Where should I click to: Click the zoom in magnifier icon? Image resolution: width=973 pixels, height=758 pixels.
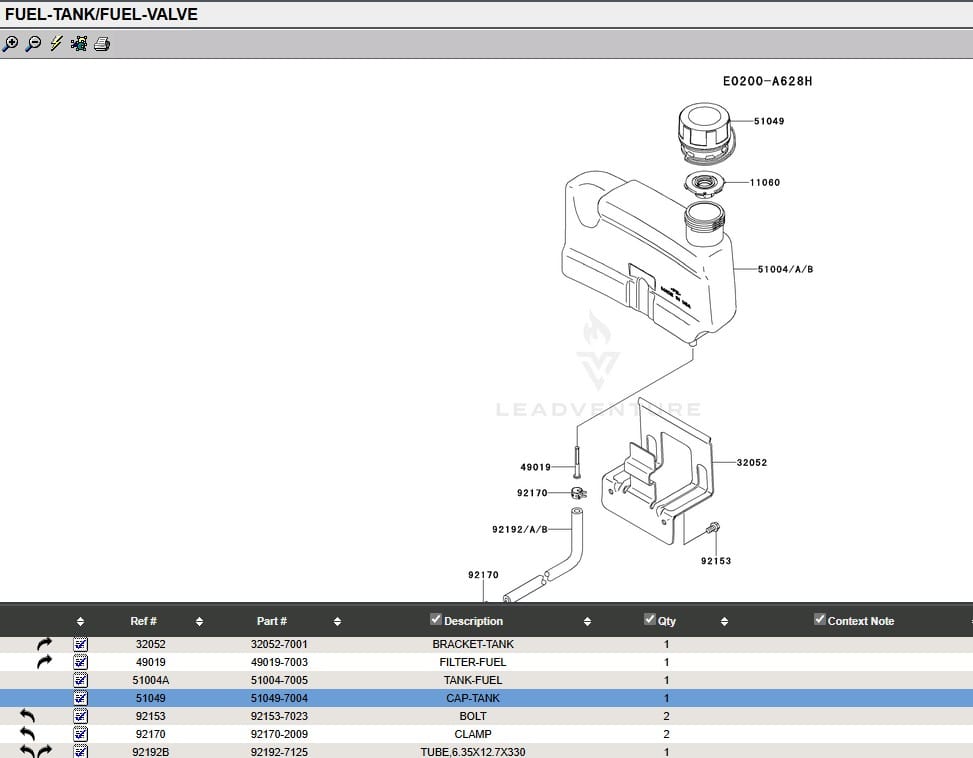pos(10,44)
